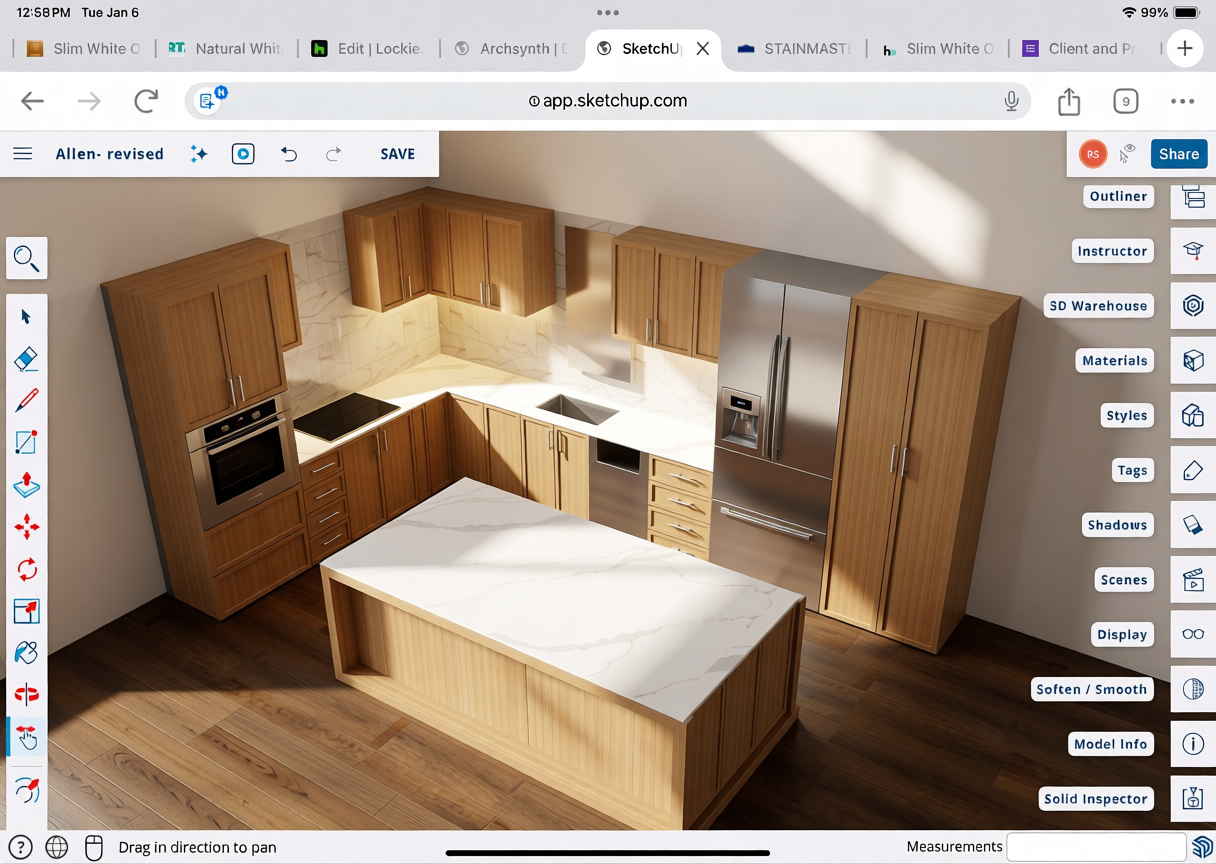Select the Paint Bucket tool

pyautogui.click(x=27, y=653)
